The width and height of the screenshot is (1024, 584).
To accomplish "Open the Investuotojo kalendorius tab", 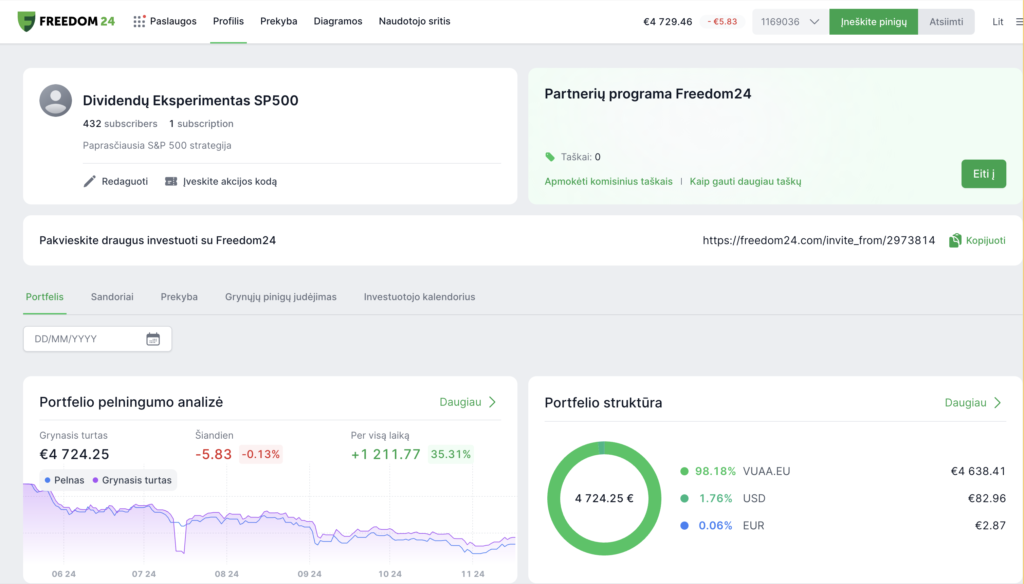I will 419,297.
